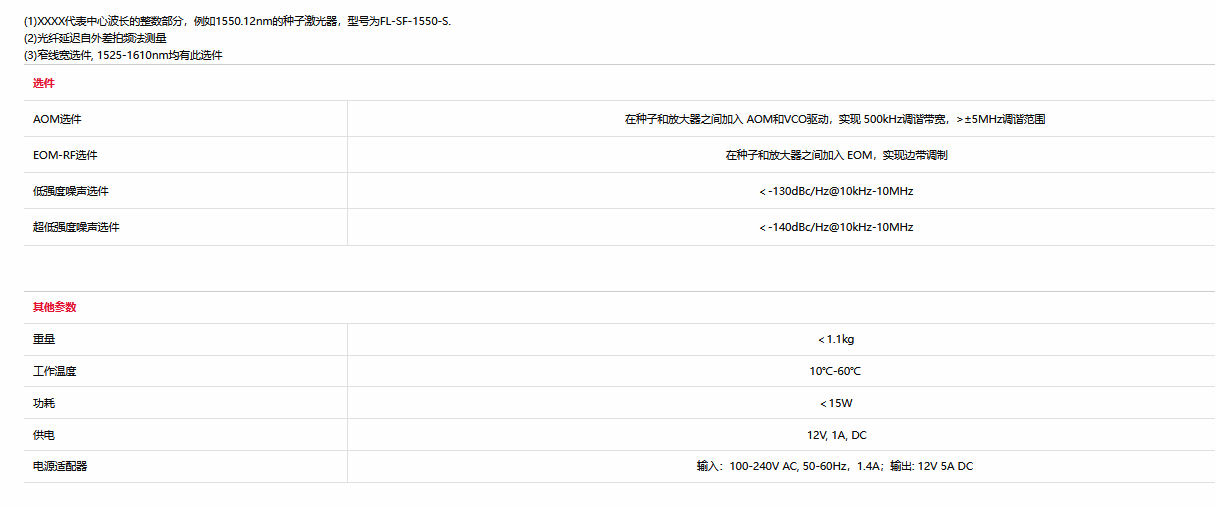Select the 超低强度噪声选件 row label
Screen dimensions: 1215x507
point(76,227)
